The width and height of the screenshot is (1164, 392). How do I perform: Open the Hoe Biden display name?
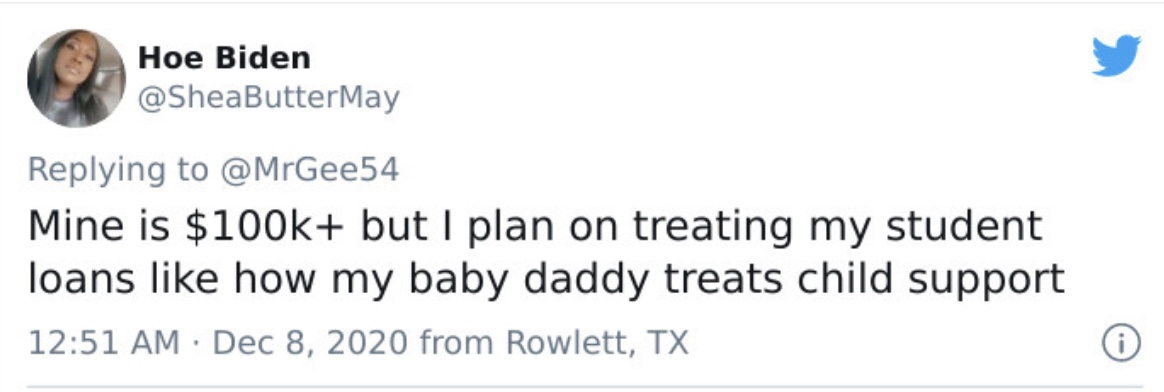tap(224, 56)
